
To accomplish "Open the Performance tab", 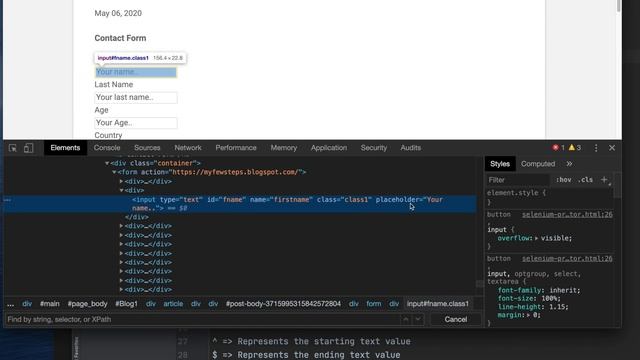I will click(x=236, y=148).
